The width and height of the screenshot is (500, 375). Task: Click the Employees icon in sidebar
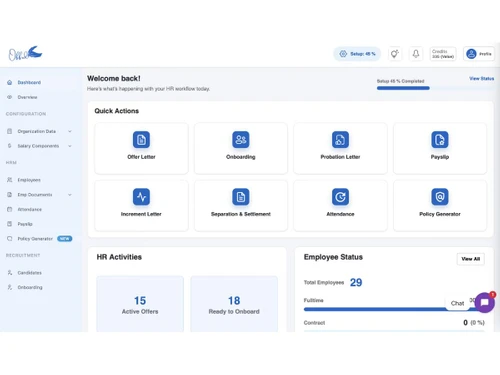tap(10, 180)
